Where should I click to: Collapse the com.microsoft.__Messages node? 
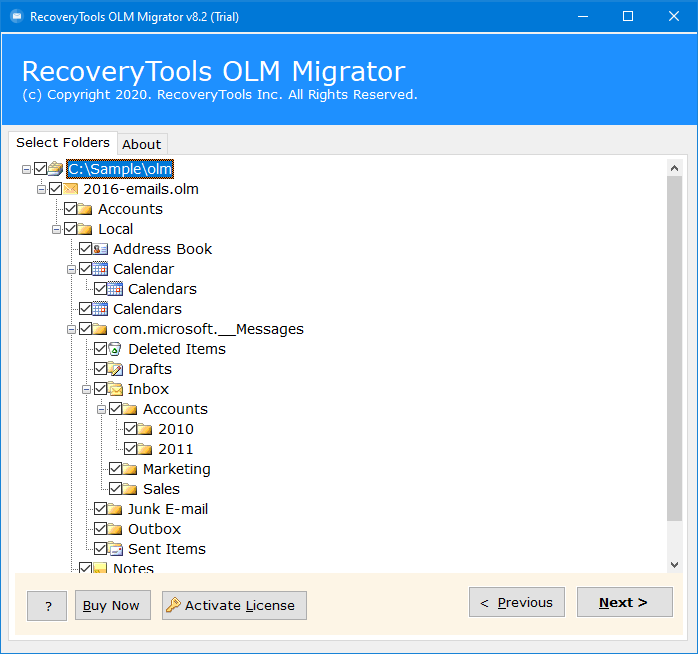pyautogui.click(x=71, y=329)
